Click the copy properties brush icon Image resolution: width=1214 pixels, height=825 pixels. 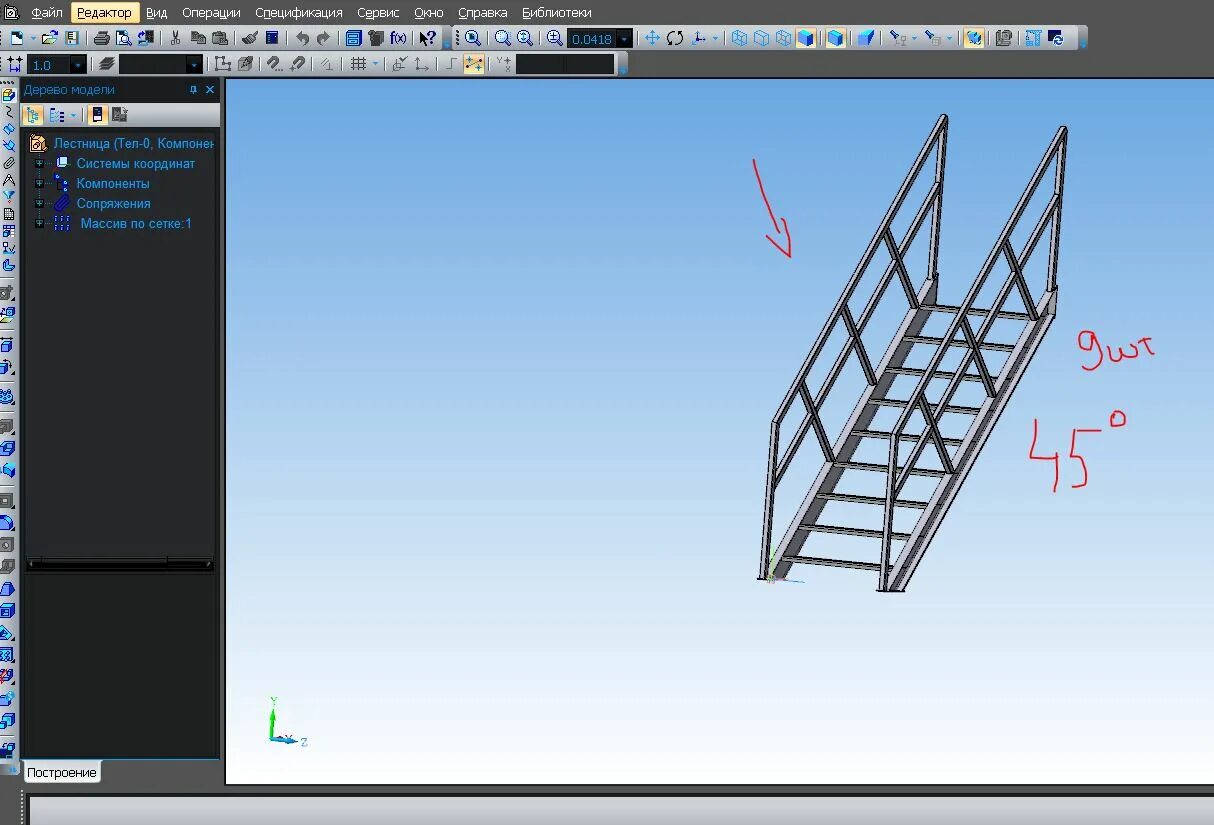249,38
